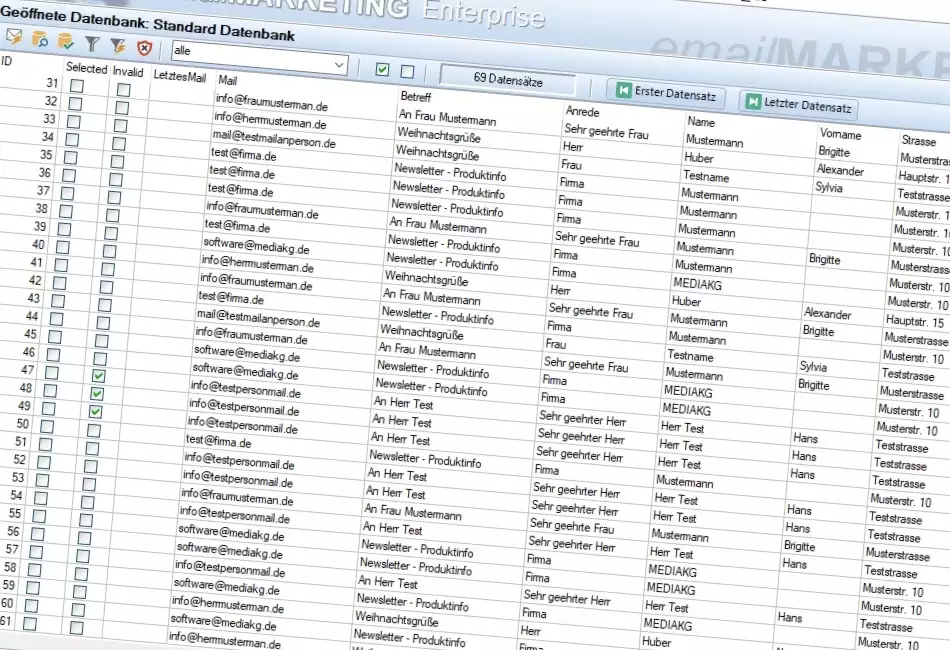Screen dimensions: 950x650
Task: Select Strasse 'Hauptstr. 15' in row 40
Action: (x=914, y=320)
